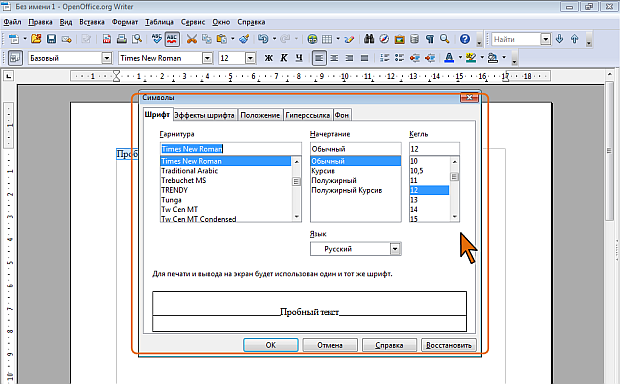This screenshot has height=384, width=620.
Task: Click the Cut scissors icon
Action: point(192,39)
